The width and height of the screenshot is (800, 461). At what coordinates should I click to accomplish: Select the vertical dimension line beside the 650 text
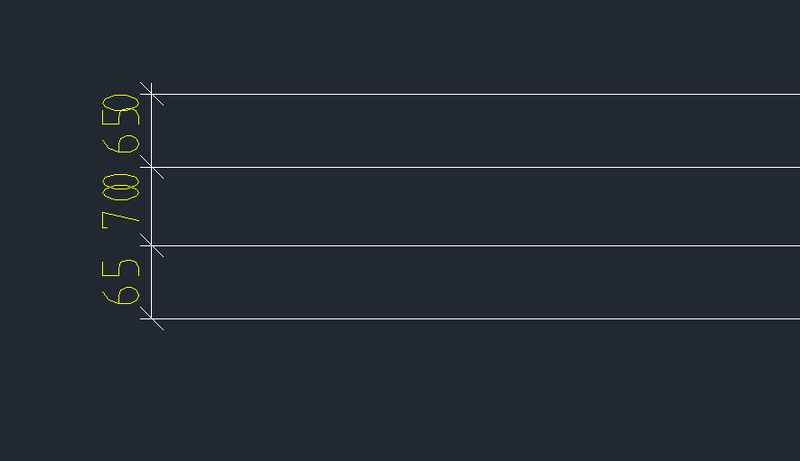pyautogui.click(x=151, y=131)
